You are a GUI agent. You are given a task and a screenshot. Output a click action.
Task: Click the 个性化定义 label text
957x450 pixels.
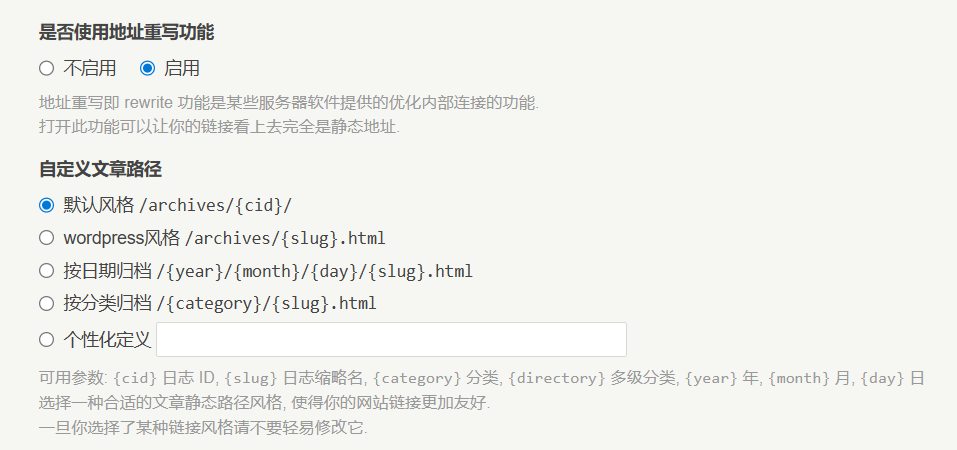click(x=107, y=340)
